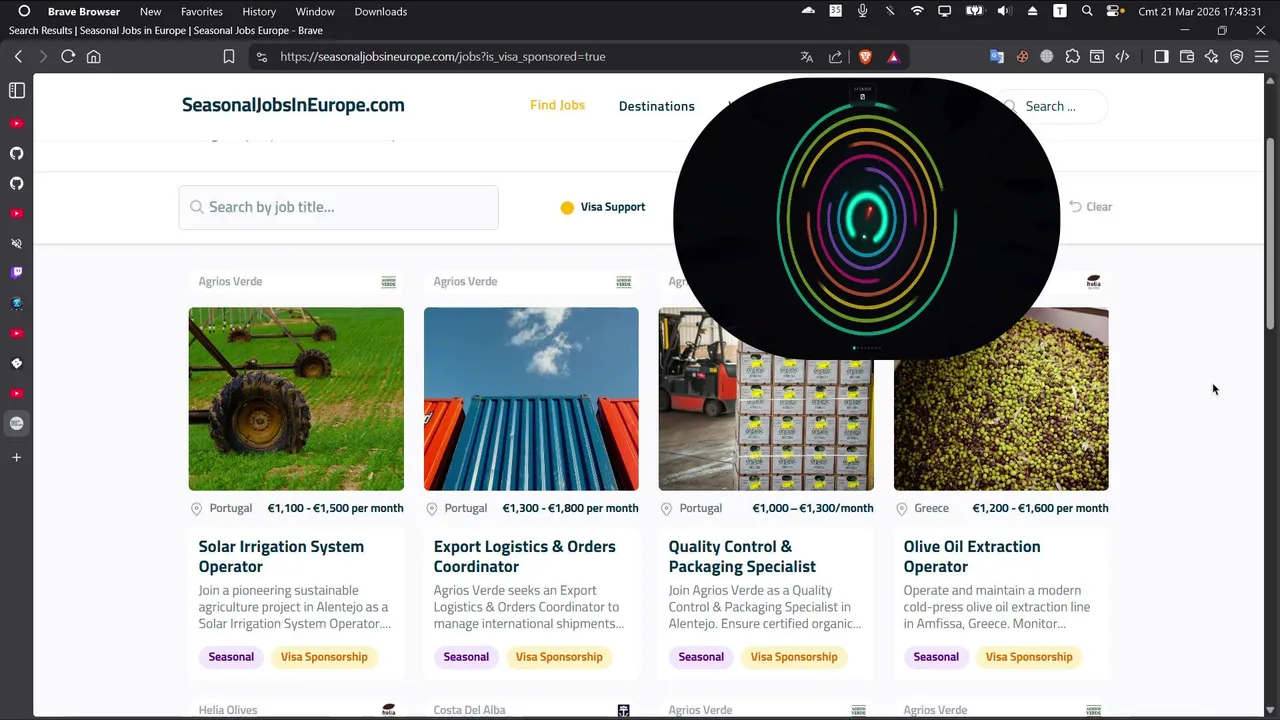The width and height of the screenshot is (1280, 720).
Task: Open the Favorites menu in top bar
Action: tap(202, 12)
